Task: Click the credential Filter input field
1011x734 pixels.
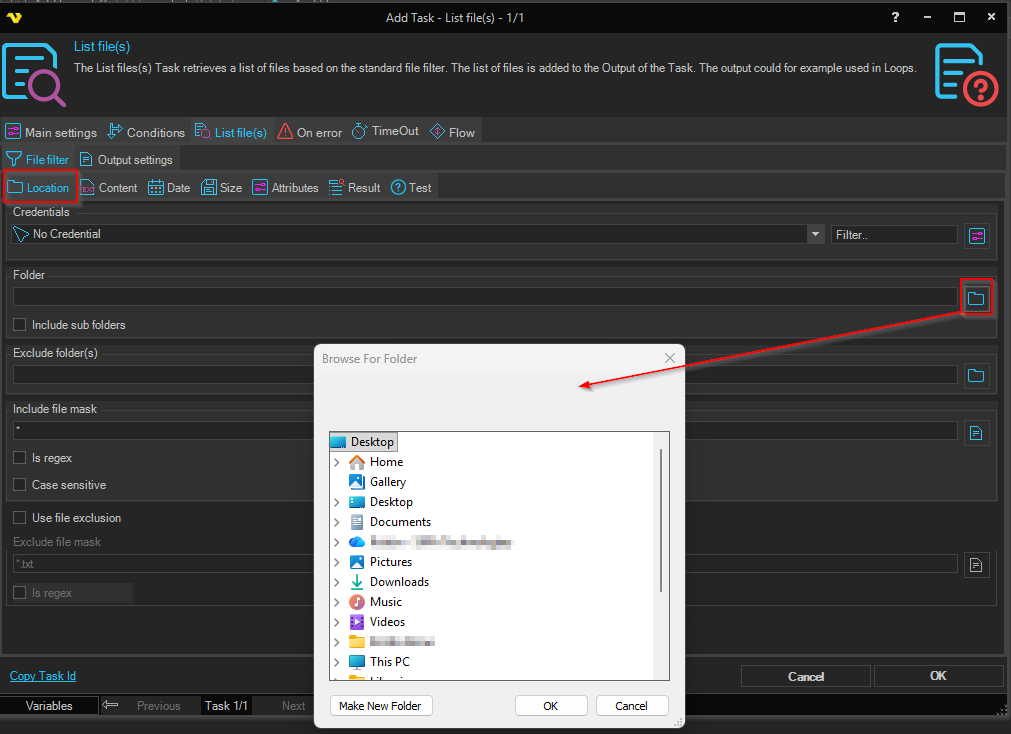Action: pos(893,234)
